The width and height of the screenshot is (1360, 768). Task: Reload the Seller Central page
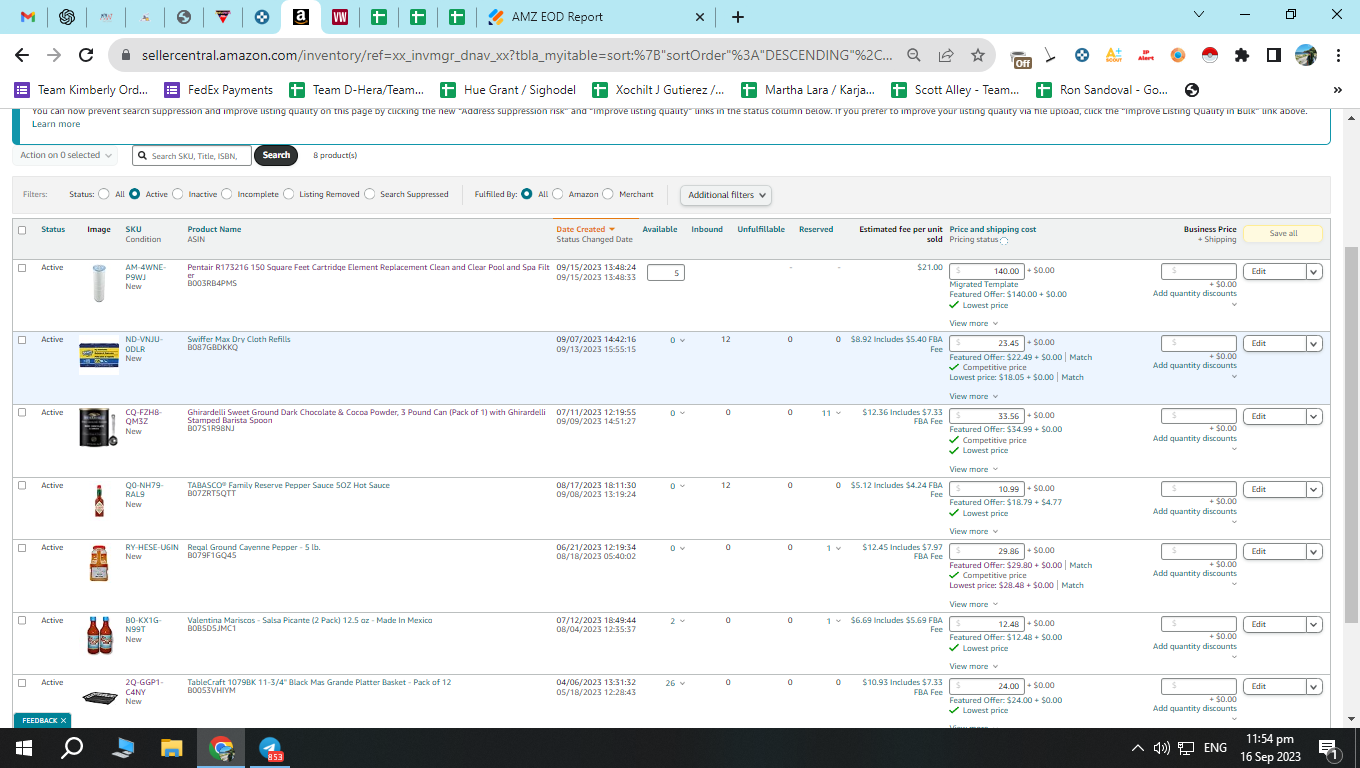pos(86,55)
